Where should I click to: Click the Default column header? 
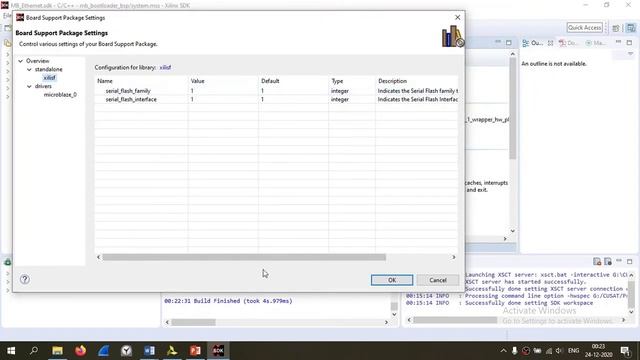pyautogui.click(x=293, y=81)
